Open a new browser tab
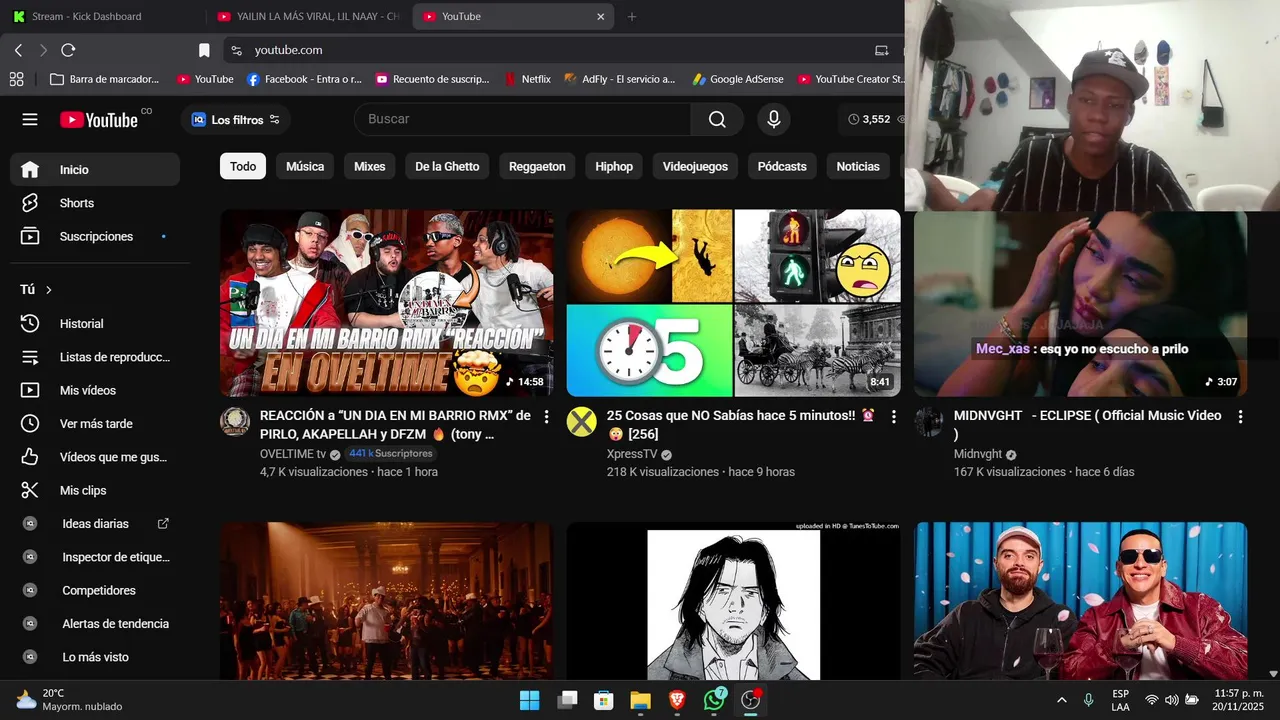This screenshot has width=1280, height=720. [631, 16]
